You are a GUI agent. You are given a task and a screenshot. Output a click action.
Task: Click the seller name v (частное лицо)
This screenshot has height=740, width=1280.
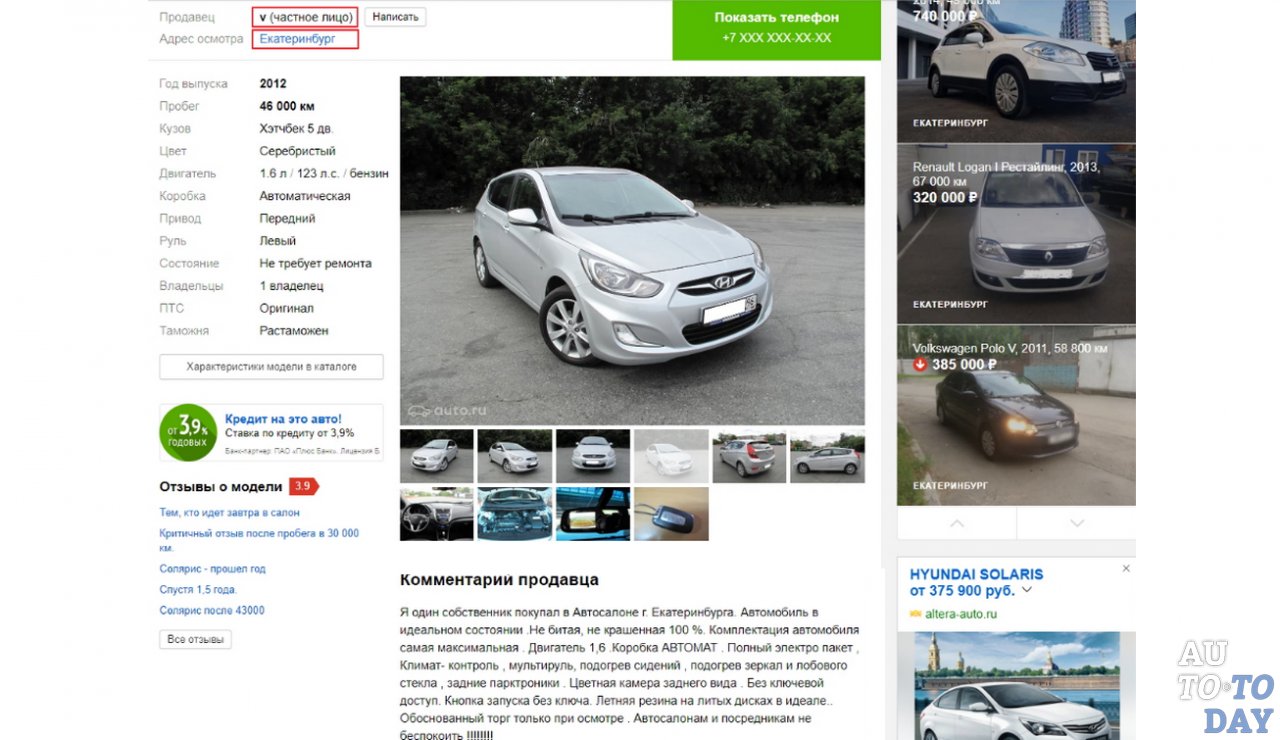[x=306, y=17]
